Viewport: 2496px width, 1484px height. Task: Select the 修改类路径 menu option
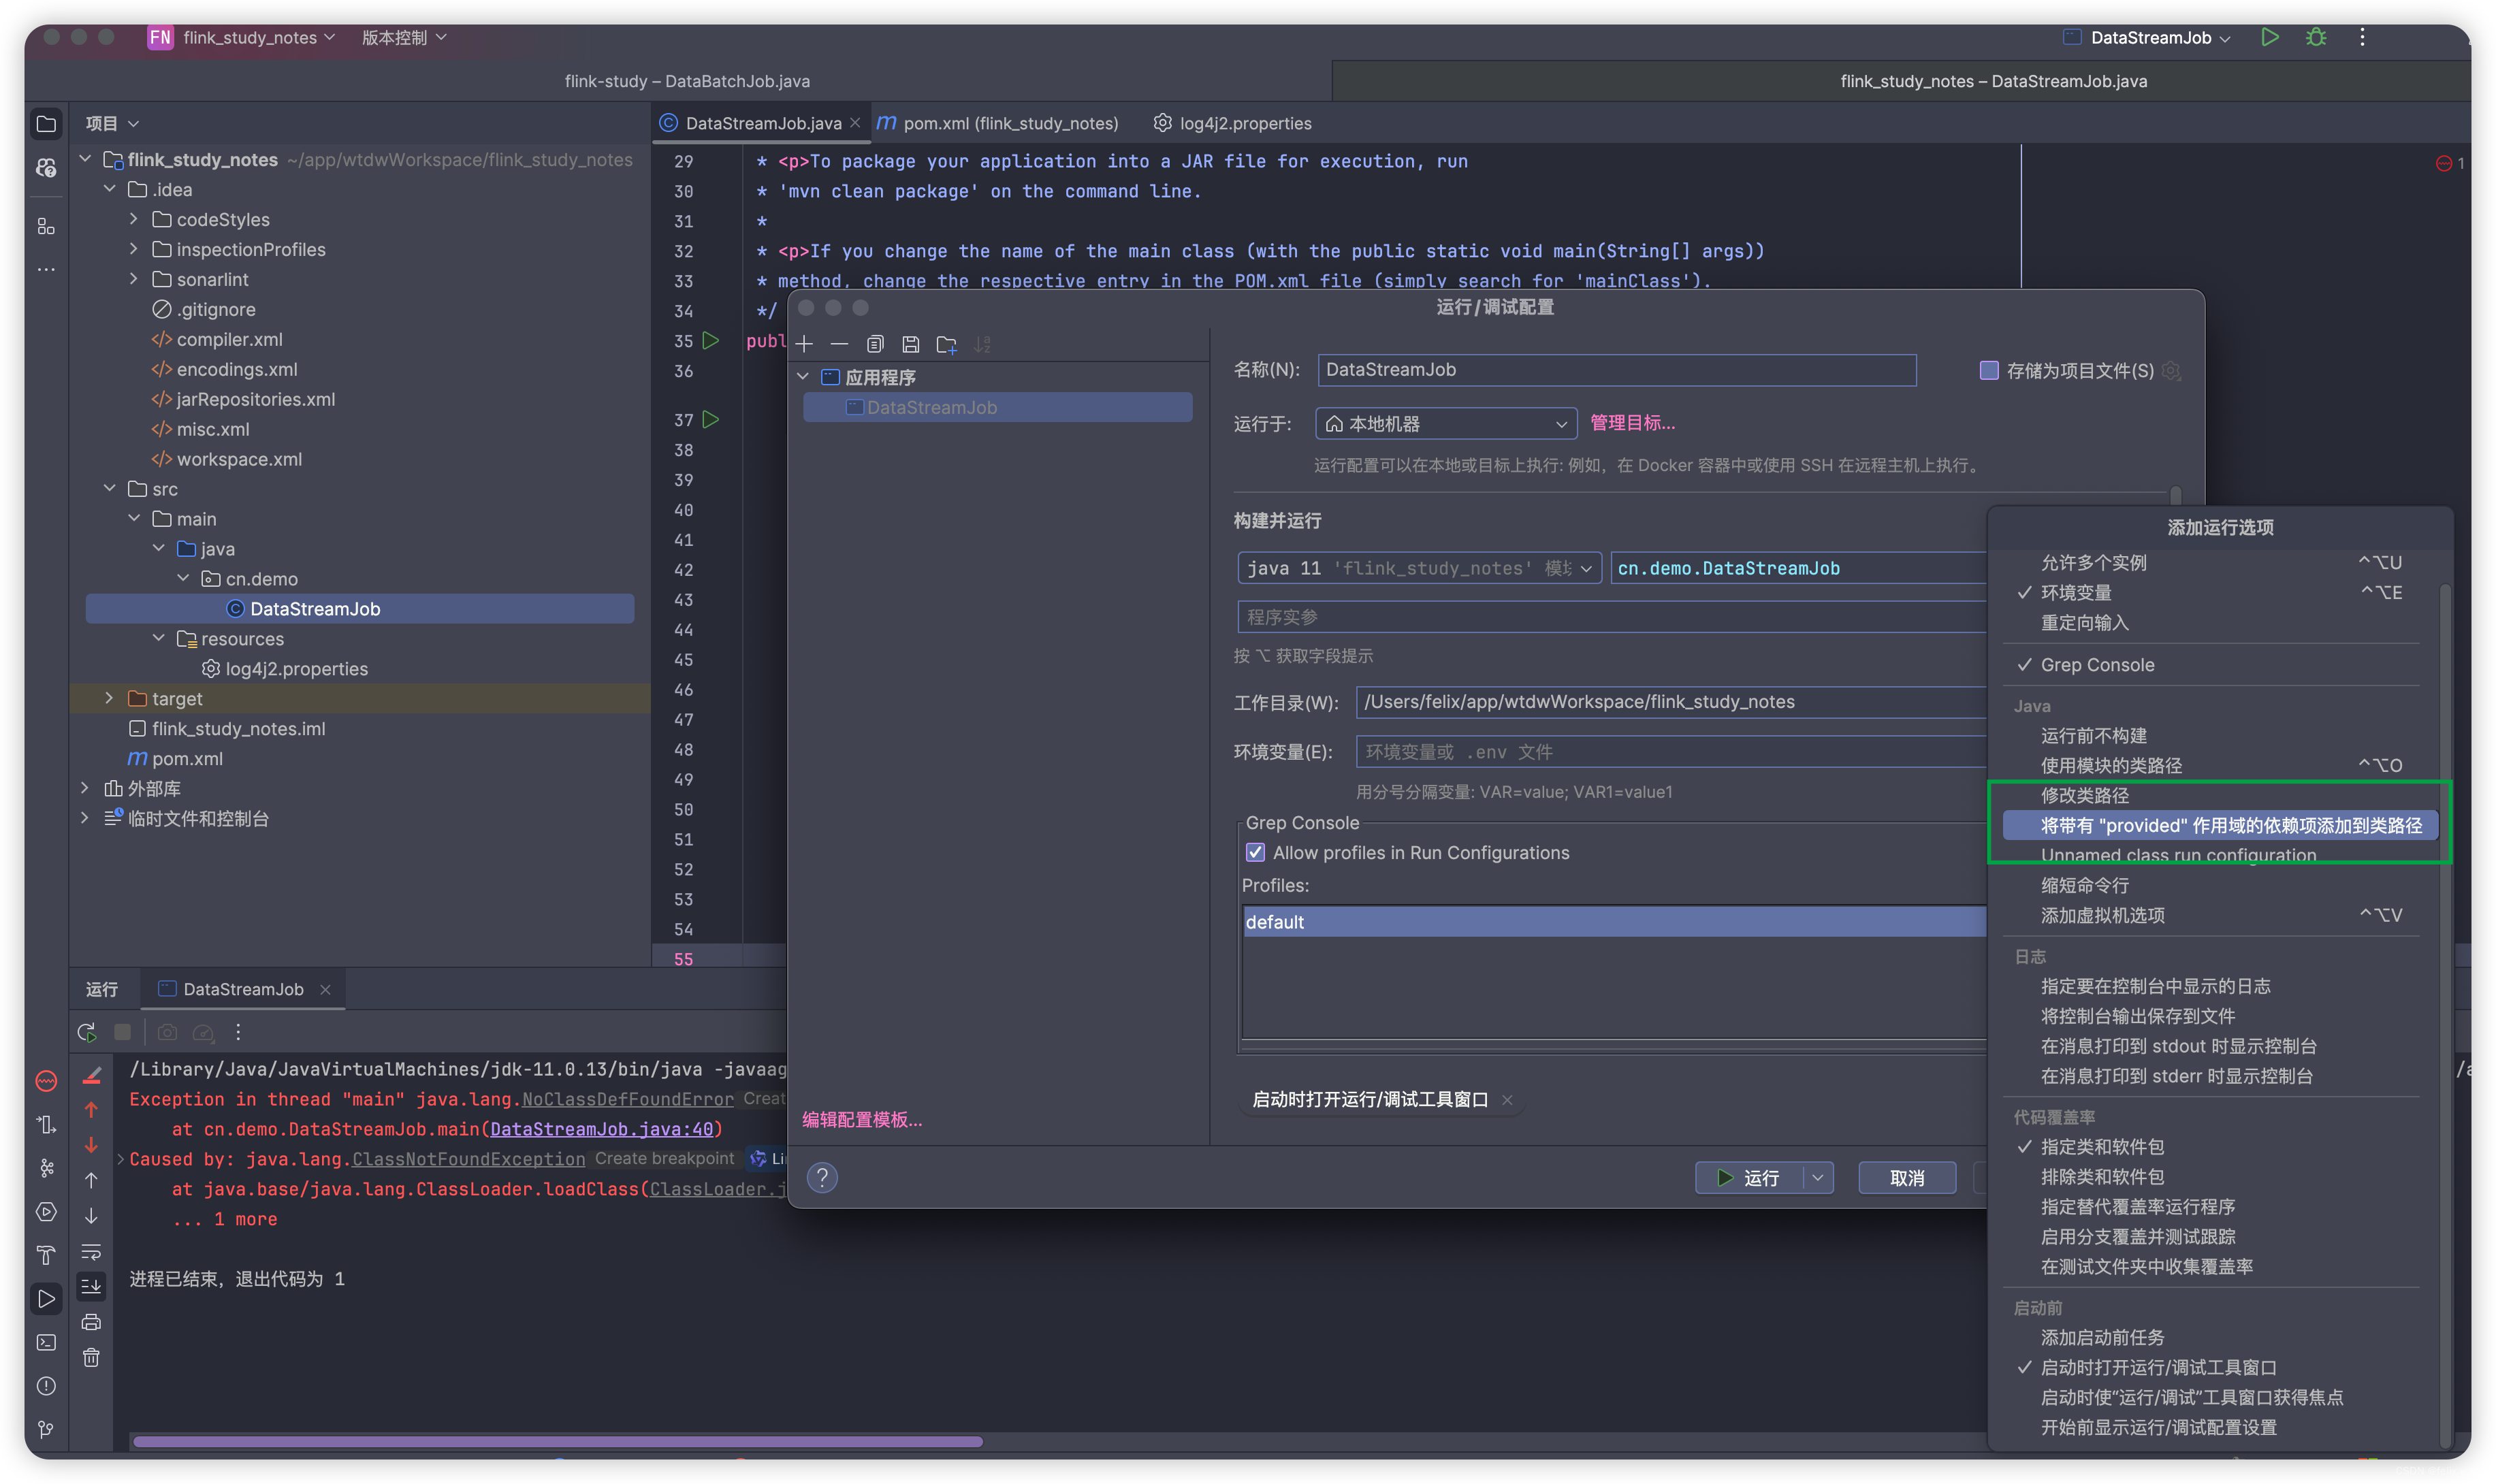[2084, 795]
